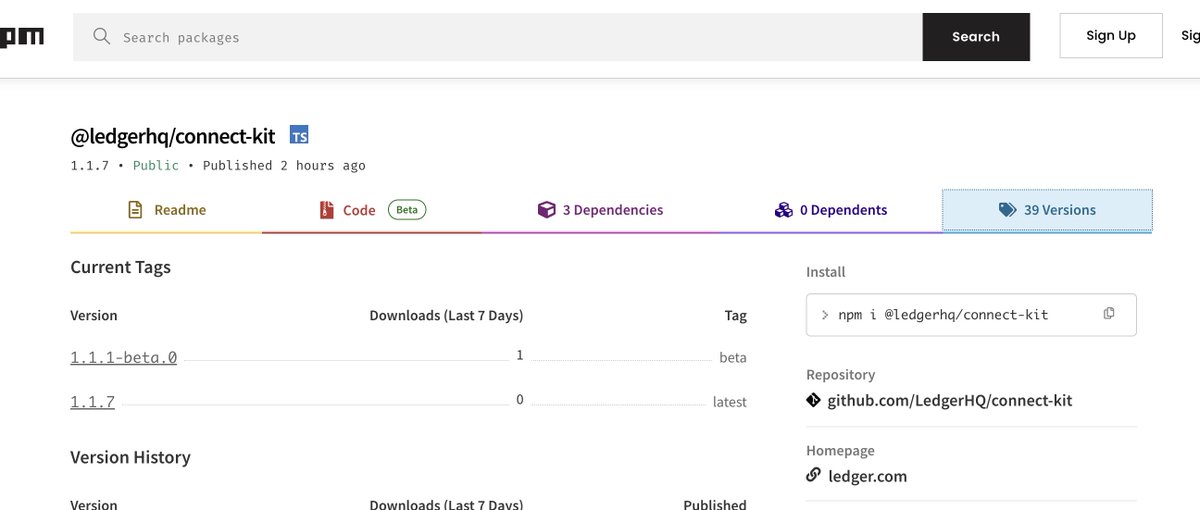Click the Repository heading
The width and height of the screenshot is (1200, 510).
pos(841,375)
